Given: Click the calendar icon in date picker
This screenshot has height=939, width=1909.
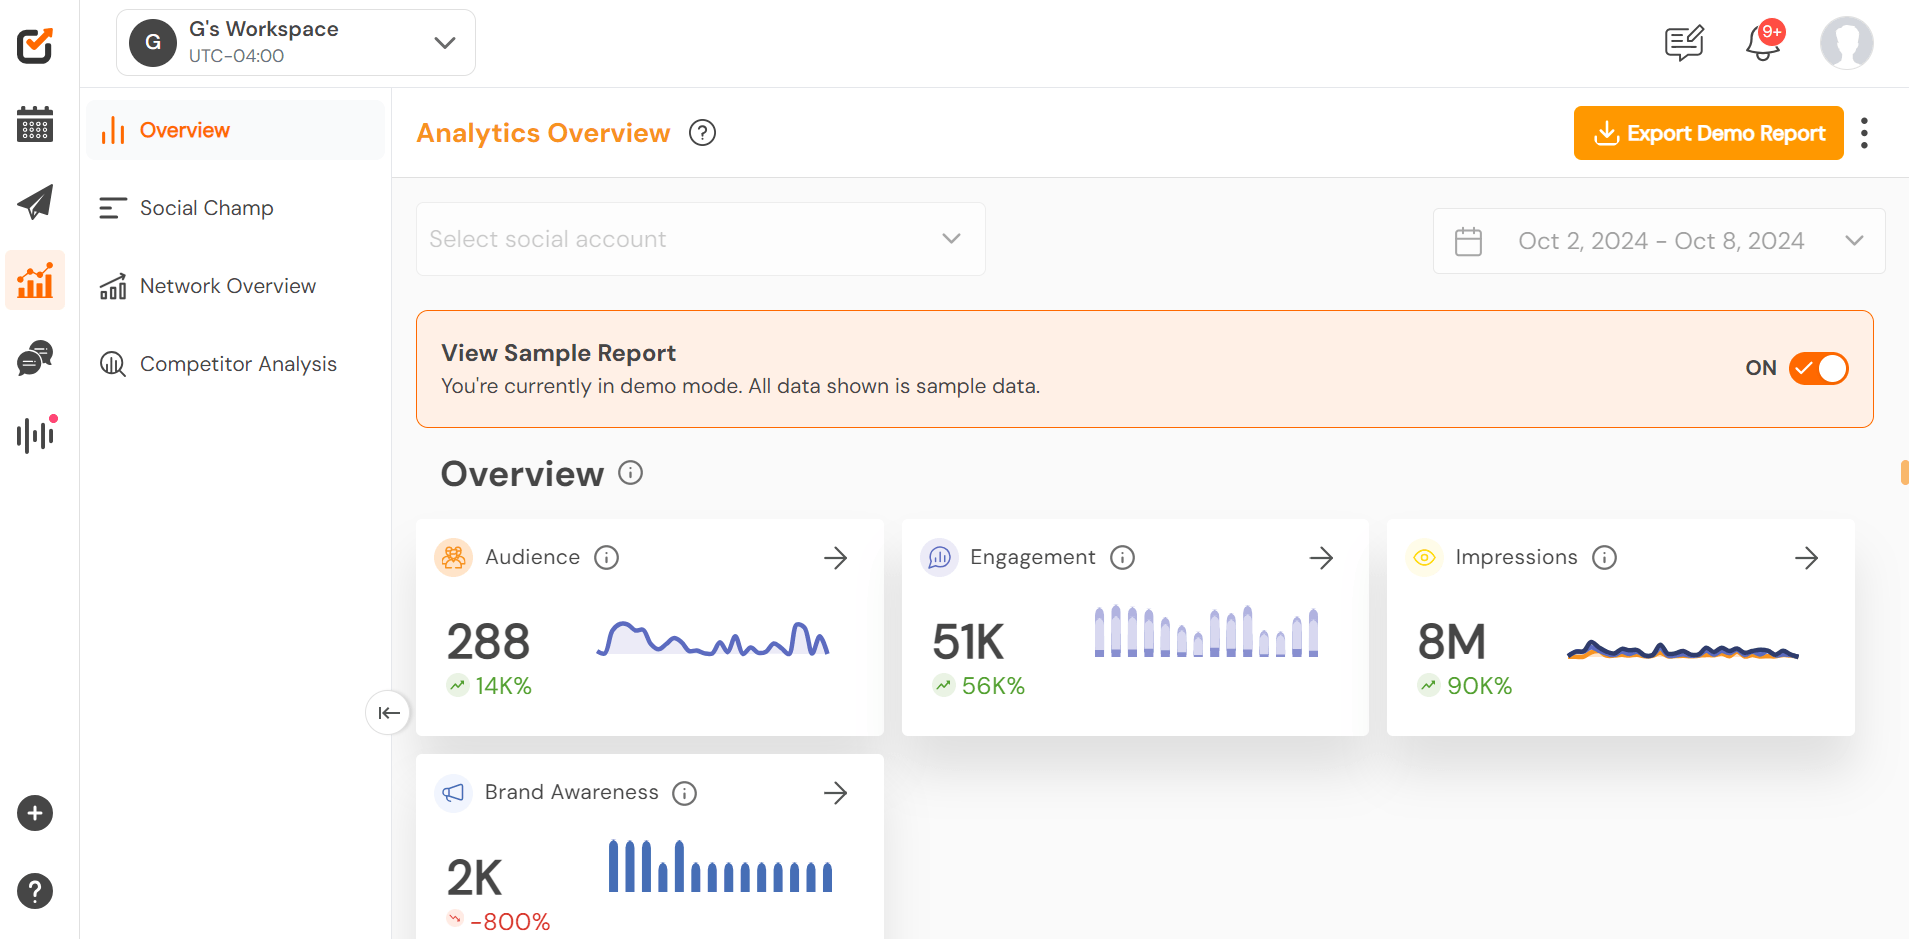Looking at the screenshot, I should click(x=1468, y=242).
